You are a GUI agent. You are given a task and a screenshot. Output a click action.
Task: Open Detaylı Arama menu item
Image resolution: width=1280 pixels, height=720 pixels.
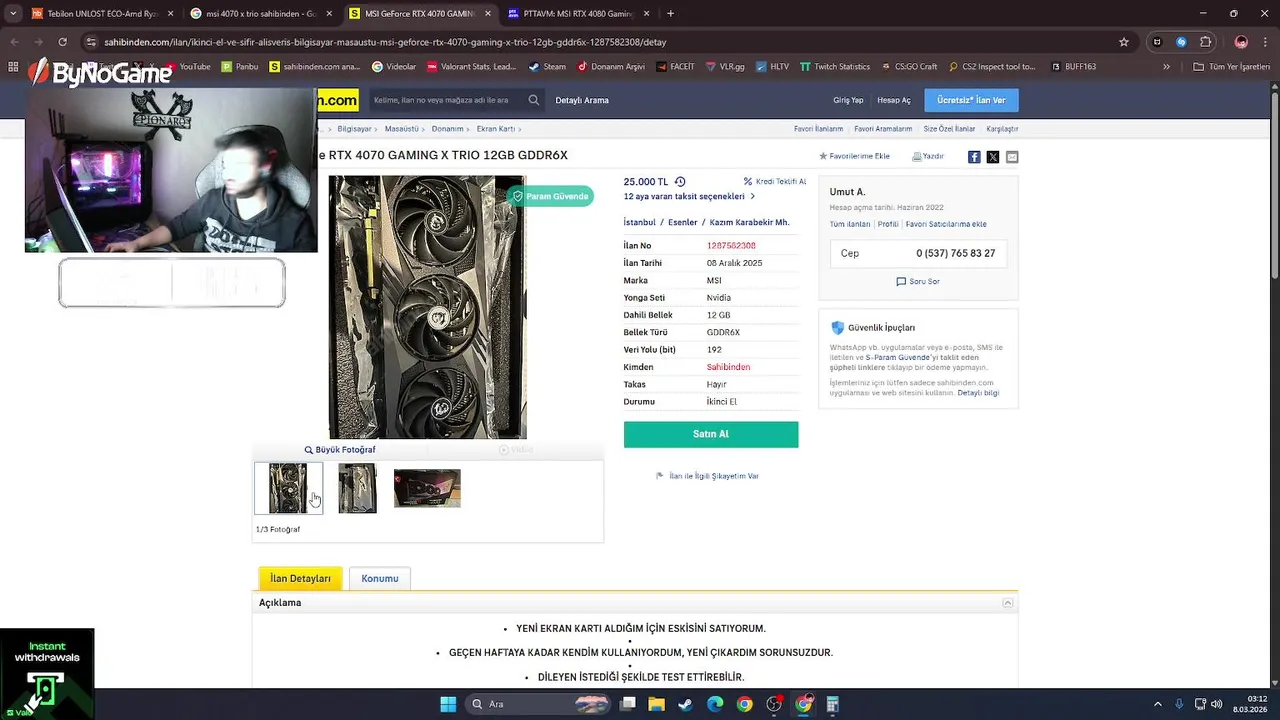(582, 100)
